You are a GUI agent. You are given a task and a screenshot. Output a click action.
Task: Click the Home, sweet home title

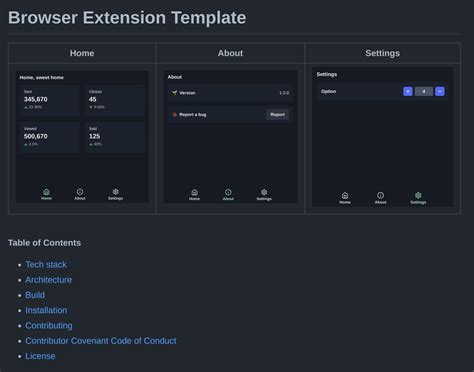coord(42,78)
